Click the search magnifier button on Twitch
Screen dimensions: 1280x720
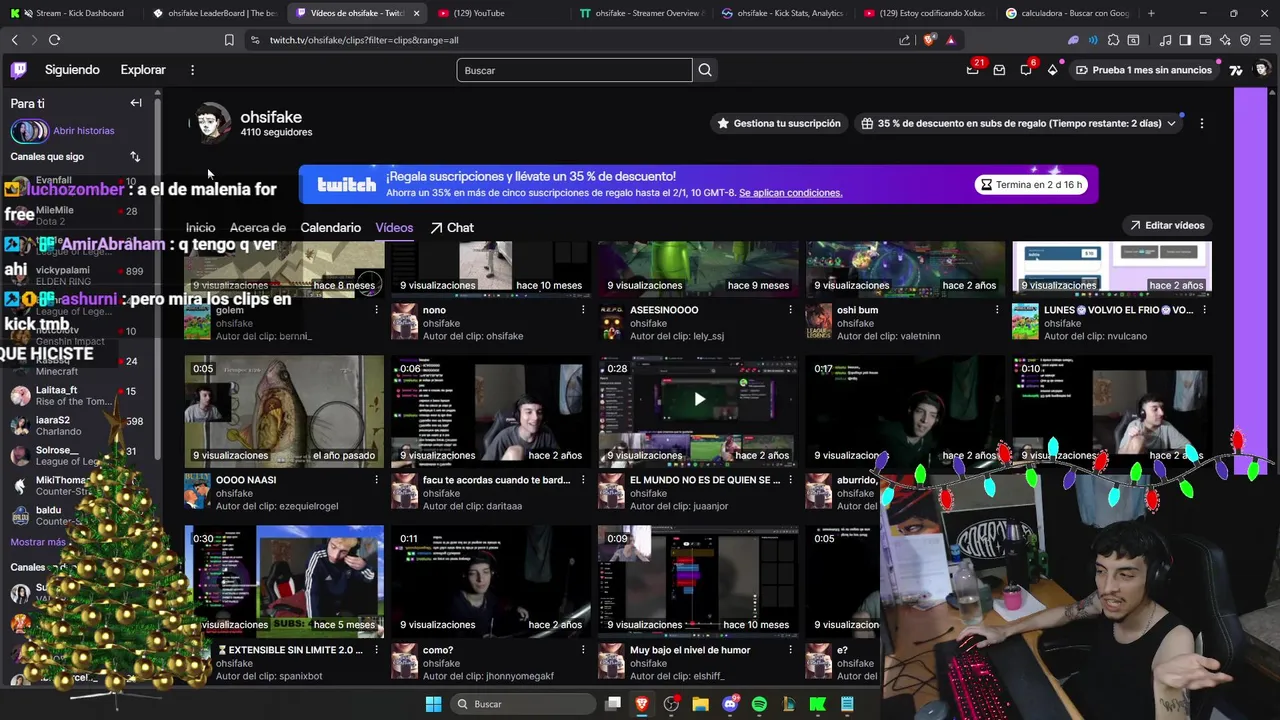click(705, 70)
